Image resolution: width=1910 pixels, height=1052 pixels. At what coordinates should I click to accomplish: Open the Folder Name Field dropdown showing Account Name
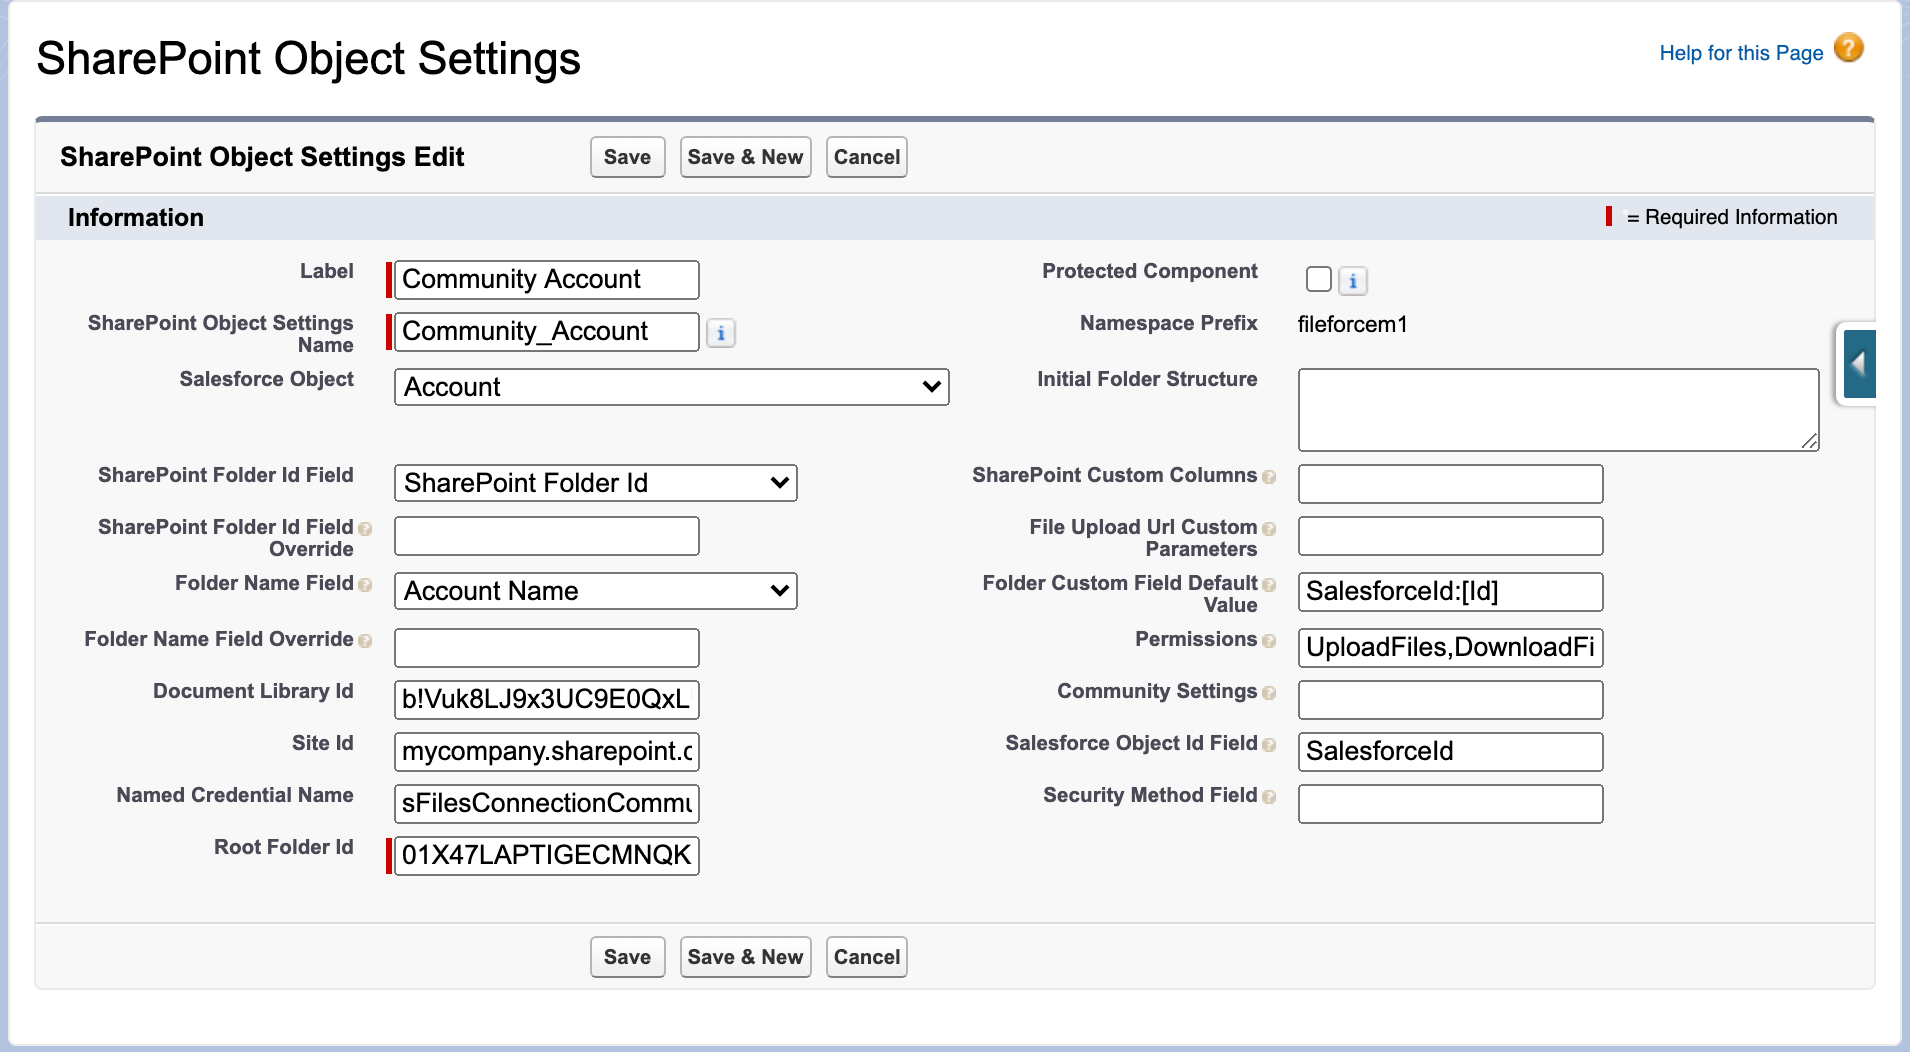coord(595,591)
